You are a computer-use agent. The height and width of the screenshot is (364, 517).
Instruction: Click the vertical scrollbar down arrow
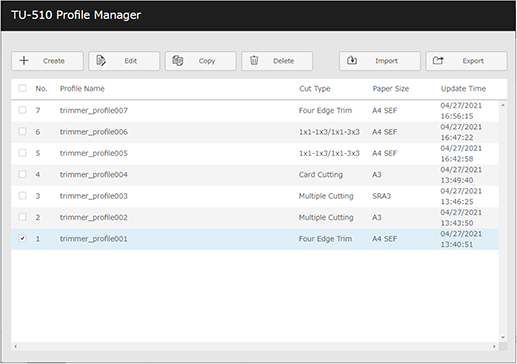click(503, 337)
